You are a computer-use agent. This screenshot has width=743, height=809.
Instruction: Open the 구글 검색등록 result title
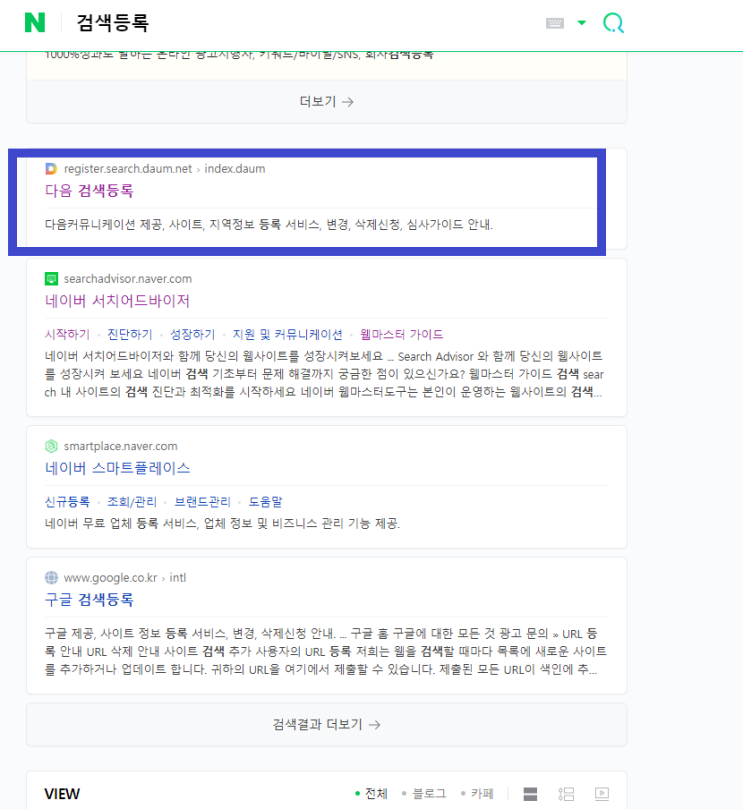tap(89, 600)
